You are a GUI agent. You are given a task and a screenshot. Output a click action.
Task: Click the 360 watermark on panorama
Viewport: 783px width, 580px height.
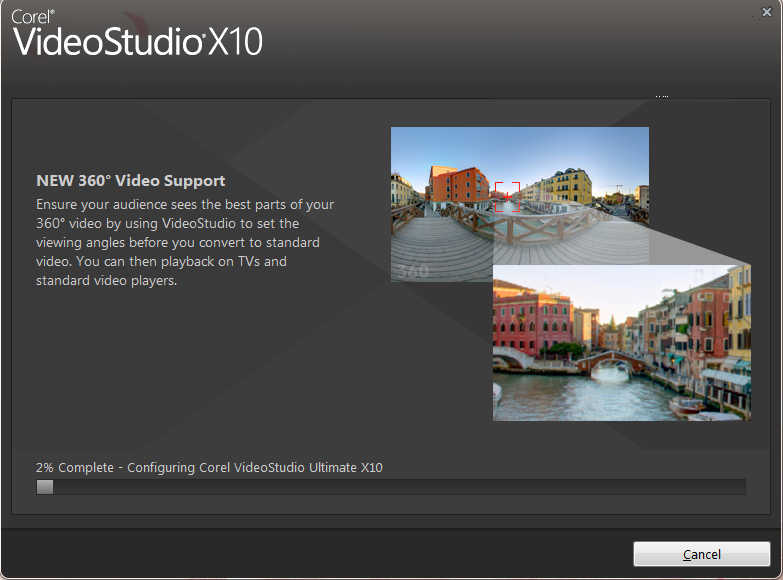(x=411, y=271)
